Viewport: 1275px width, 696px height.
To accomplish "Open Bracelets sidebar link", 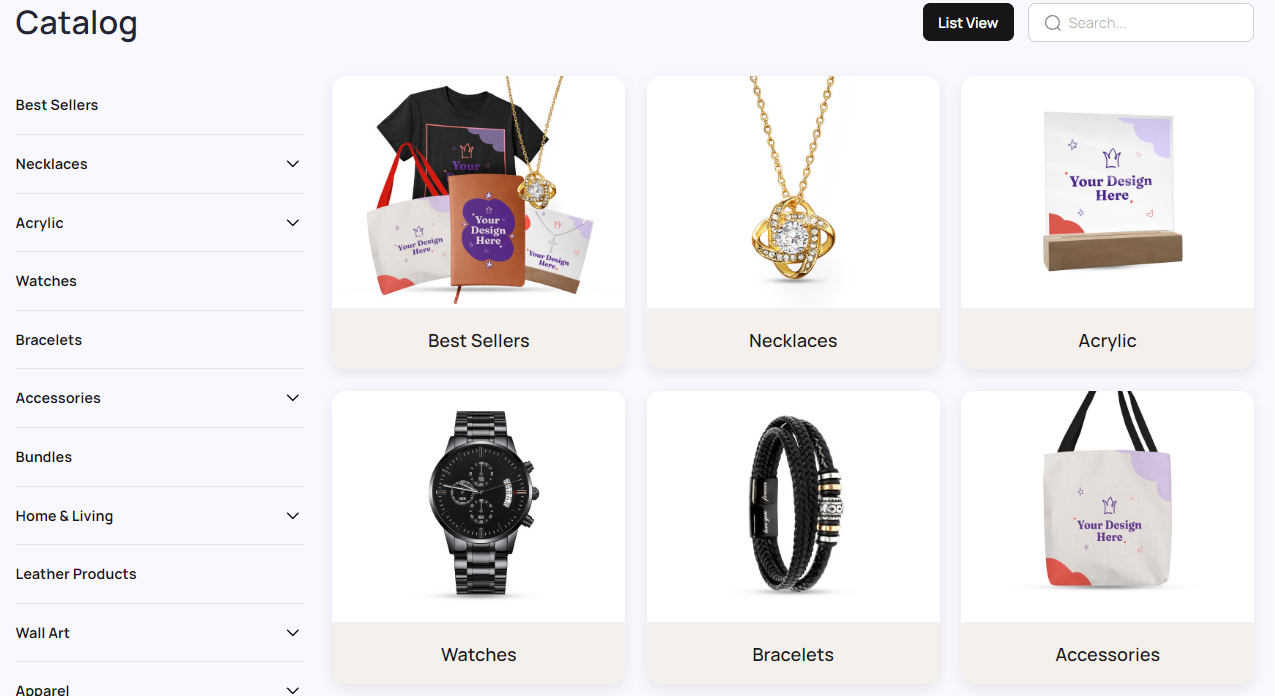I will tap(49, 340).
